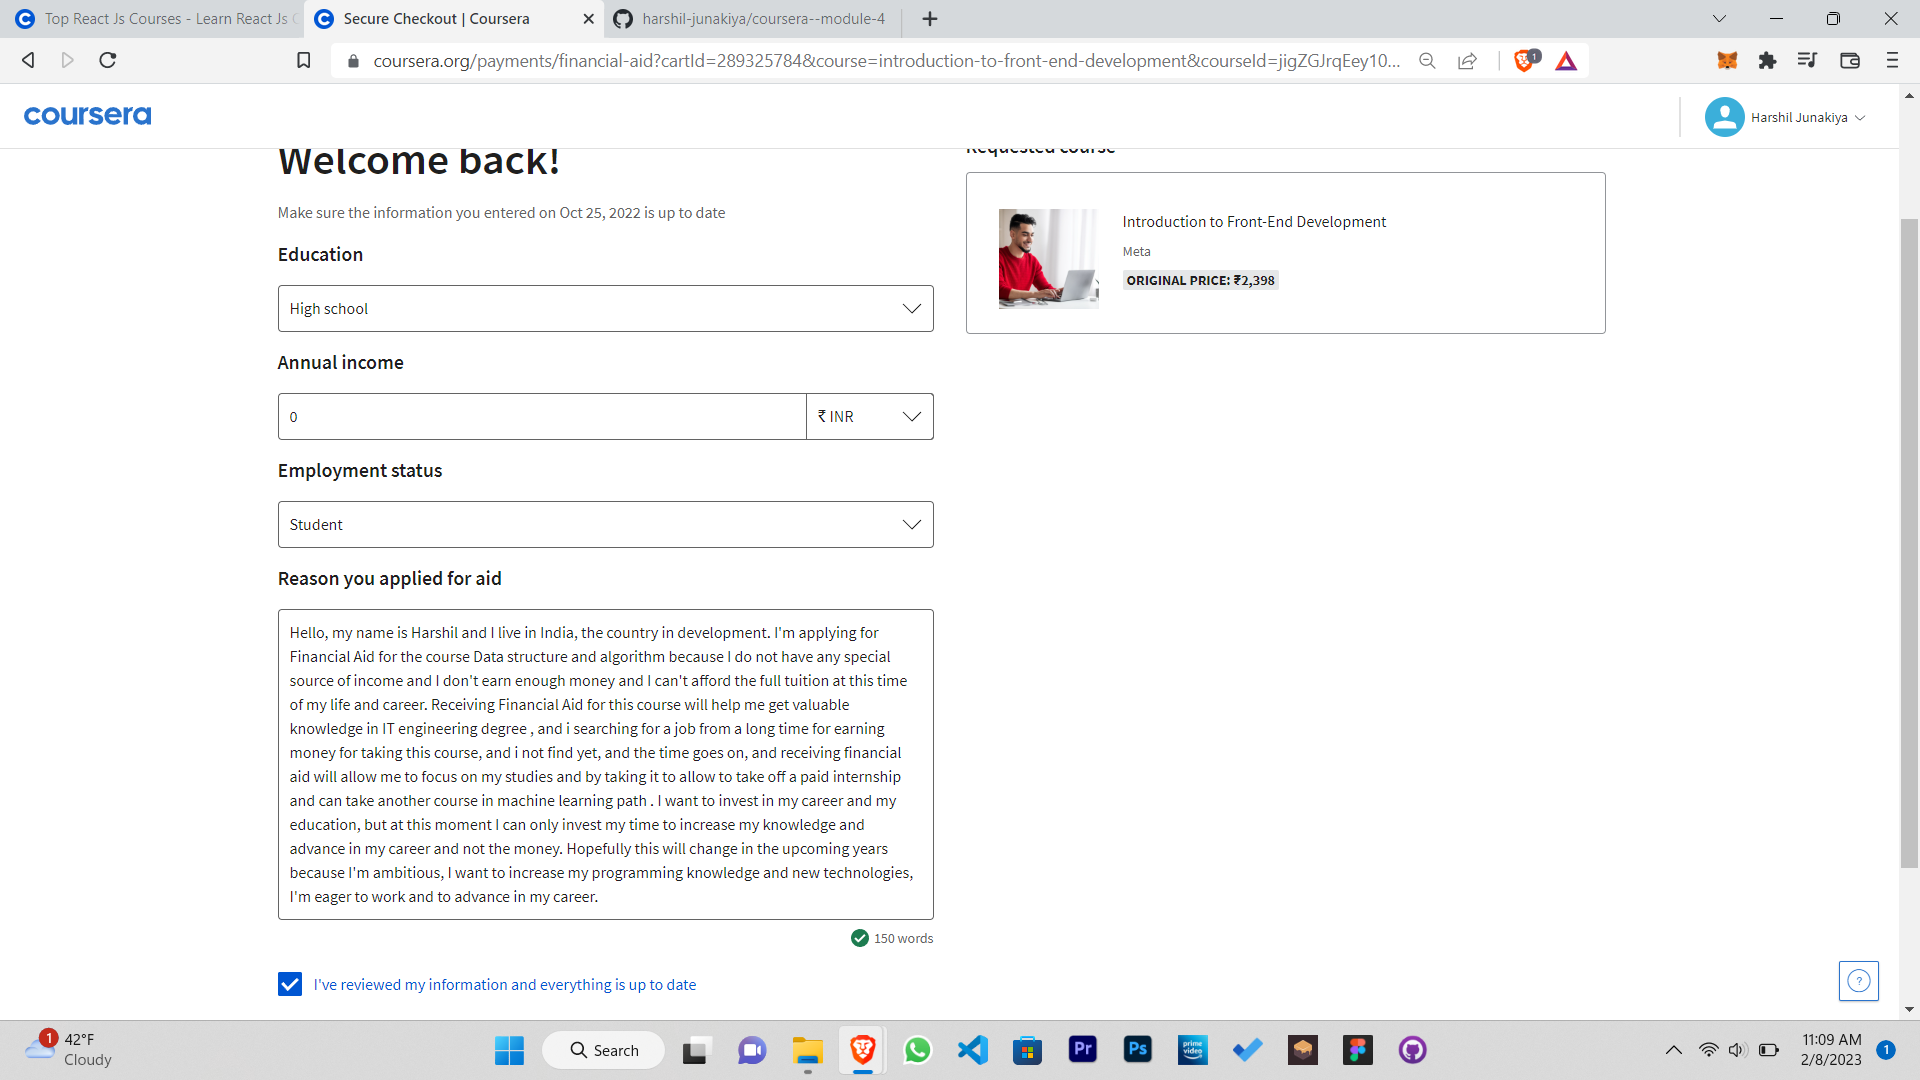The width and height of the screenshot is (1920, 1080).
Task: Switch to the GitHub coursera--module-4 tab
Action: point(748,18)
